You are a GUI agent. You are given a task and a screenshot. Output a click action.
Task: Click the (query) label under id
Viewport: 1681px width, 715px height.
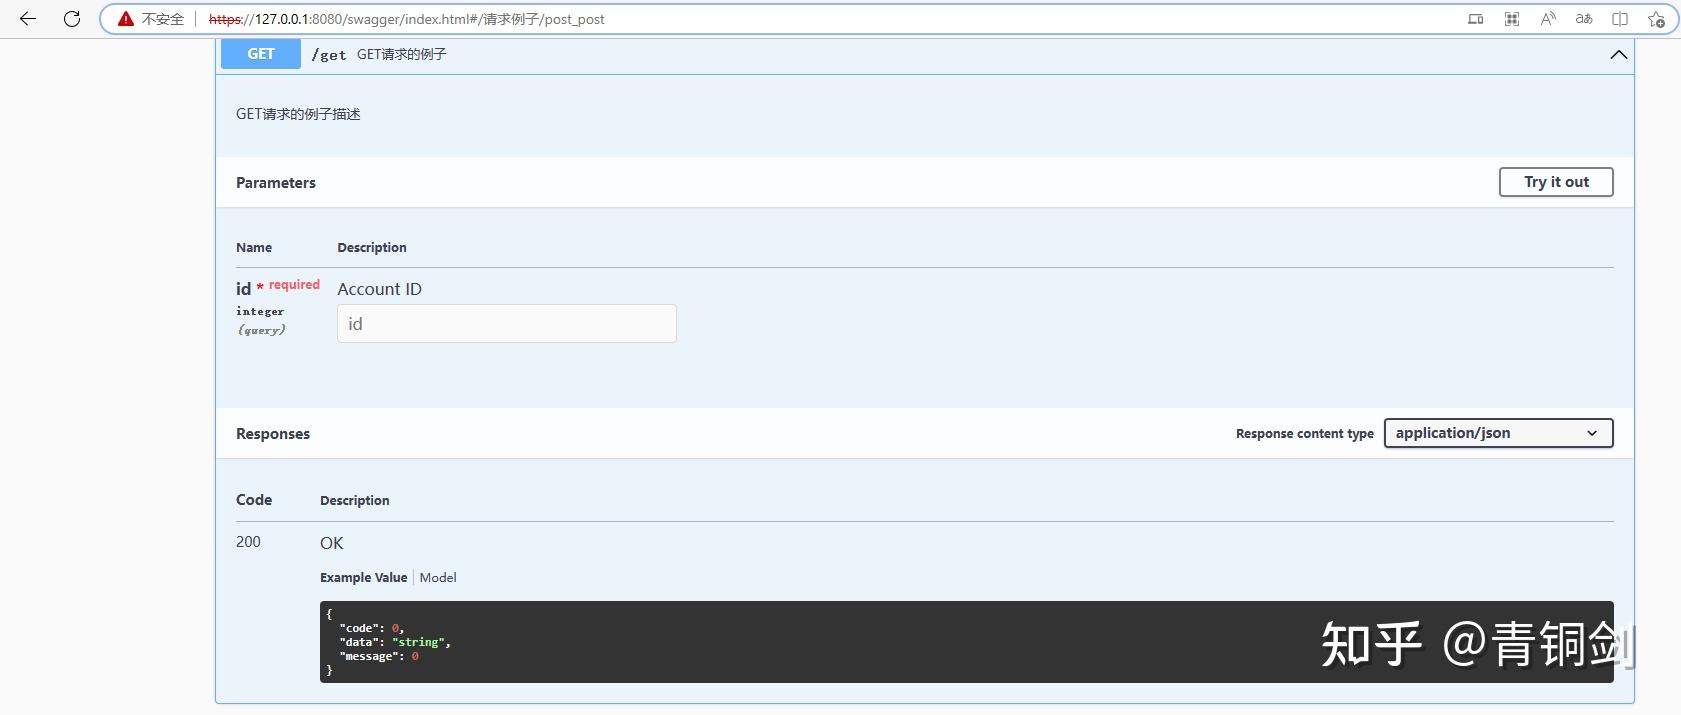[261, 329]
